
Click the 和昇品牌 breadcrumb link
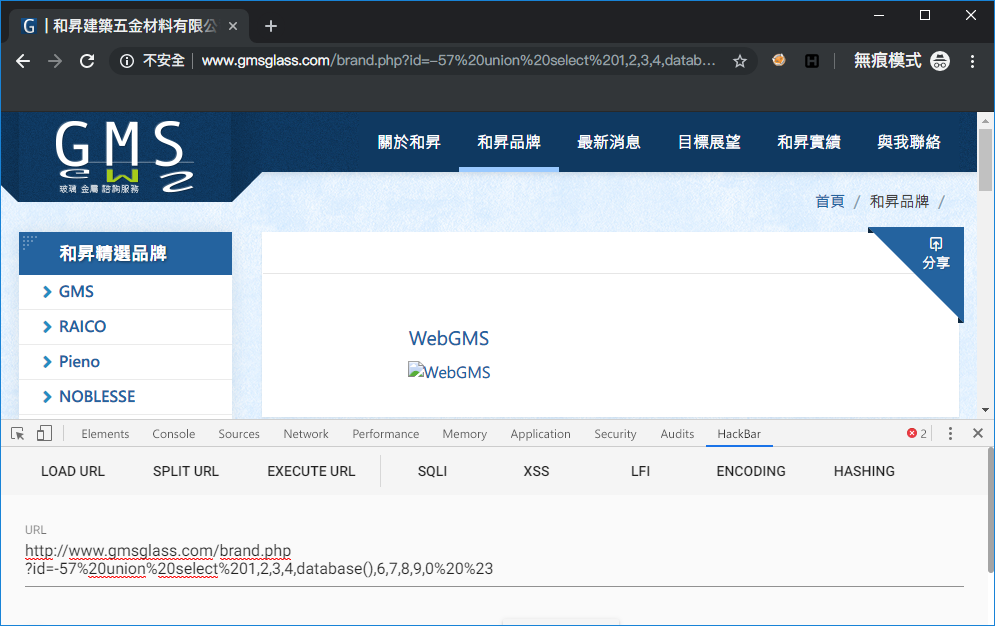pos(899,202)
